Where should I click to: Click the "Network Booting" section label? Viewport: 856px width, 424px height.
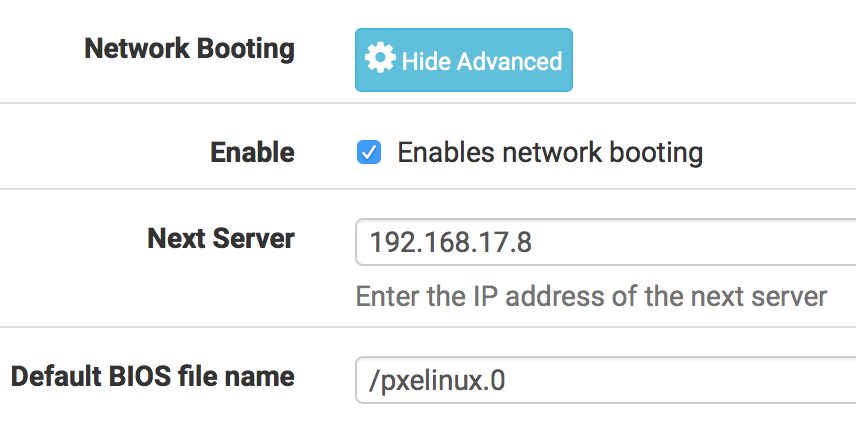point(189,49)
